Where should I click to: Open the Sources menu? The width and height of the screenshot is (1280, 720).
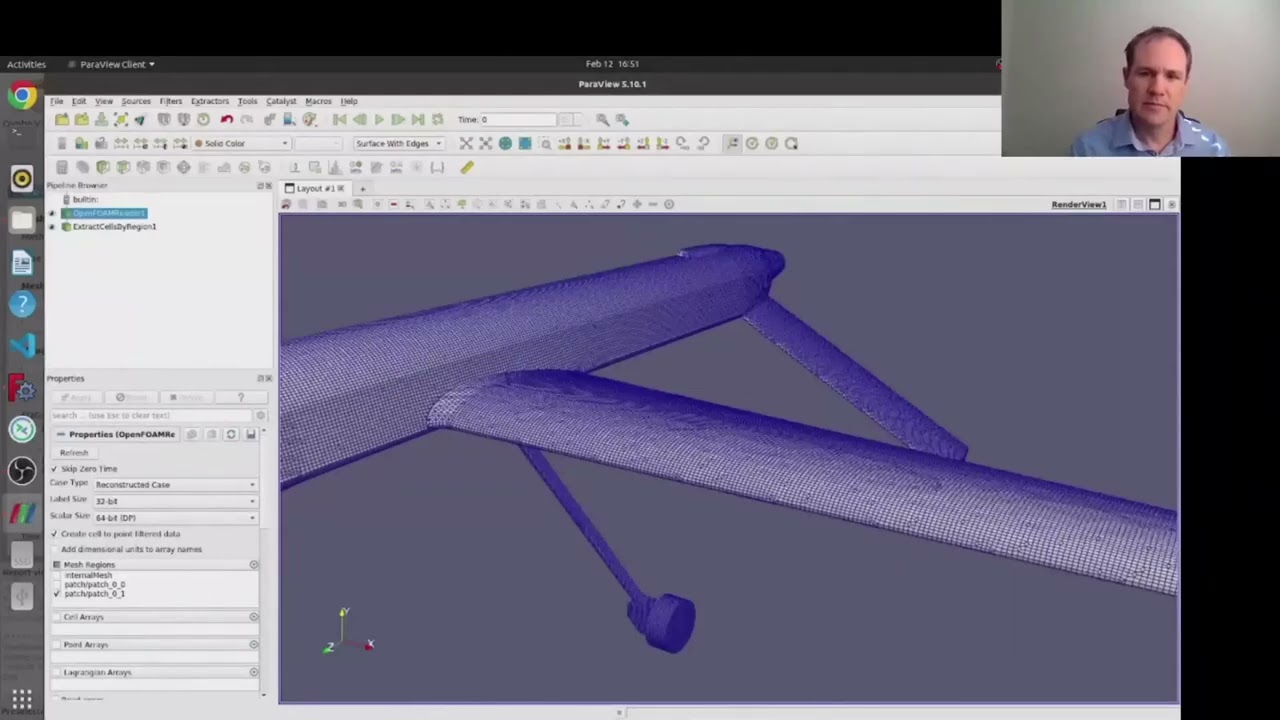[x=136, y=101]
